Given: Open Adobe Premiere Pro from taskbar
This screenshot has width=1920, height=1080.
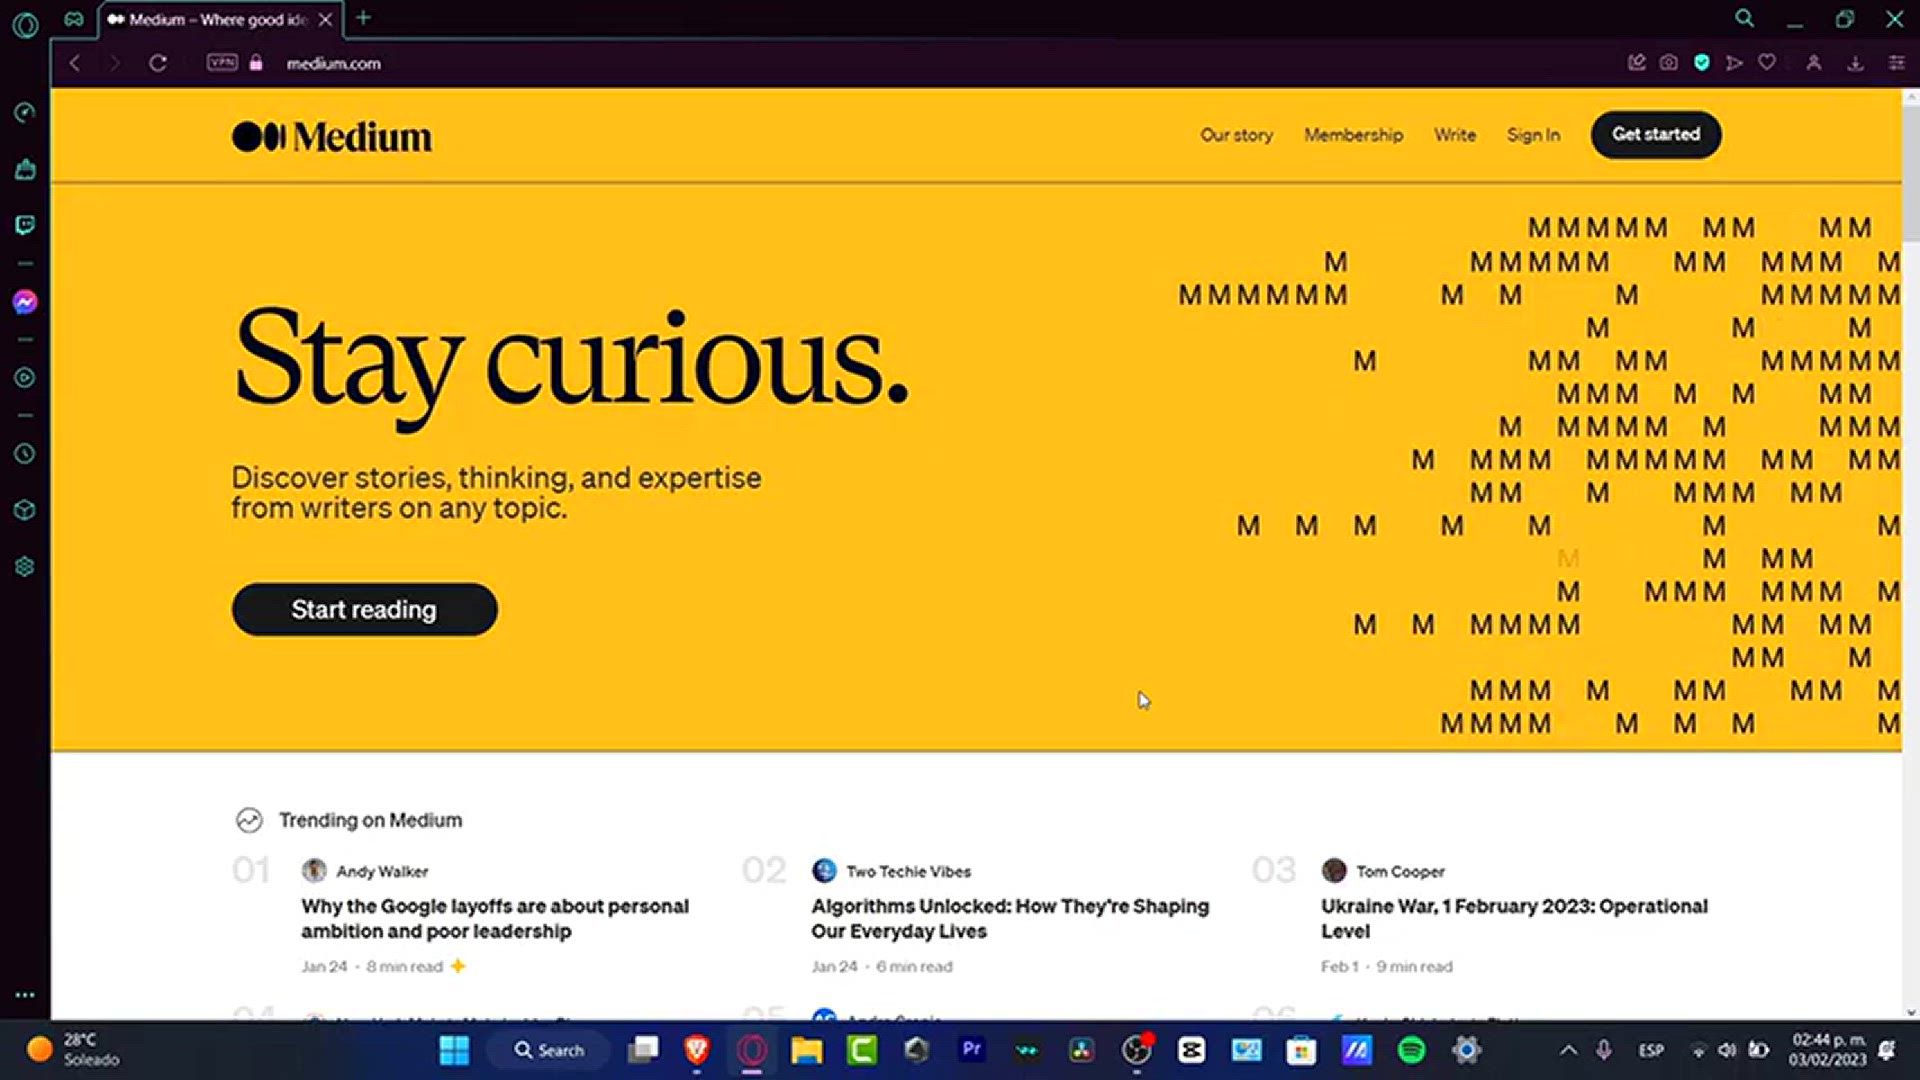Looking at the screenshot, I should (x=970, y=1049).
